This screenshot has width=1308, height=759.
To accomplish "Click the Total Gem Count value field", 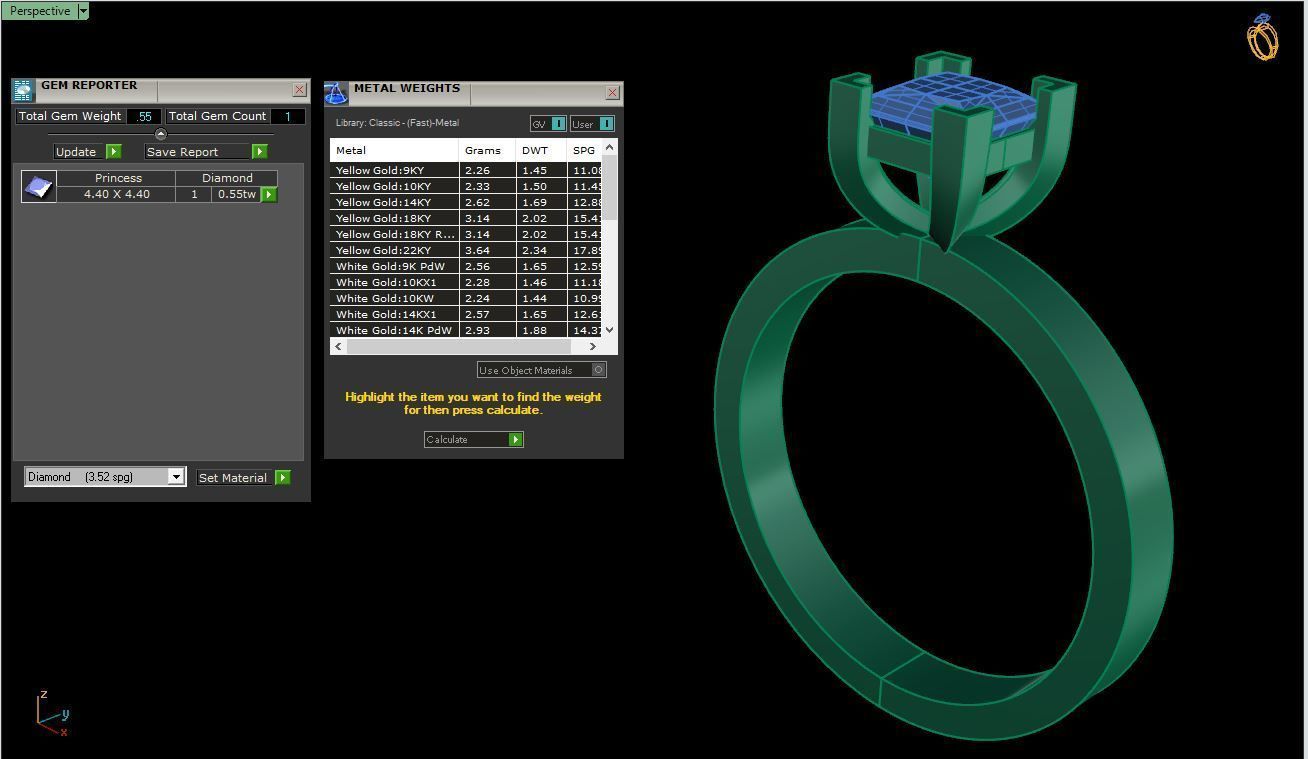I will pyautogui.click(x=288, y=116).
